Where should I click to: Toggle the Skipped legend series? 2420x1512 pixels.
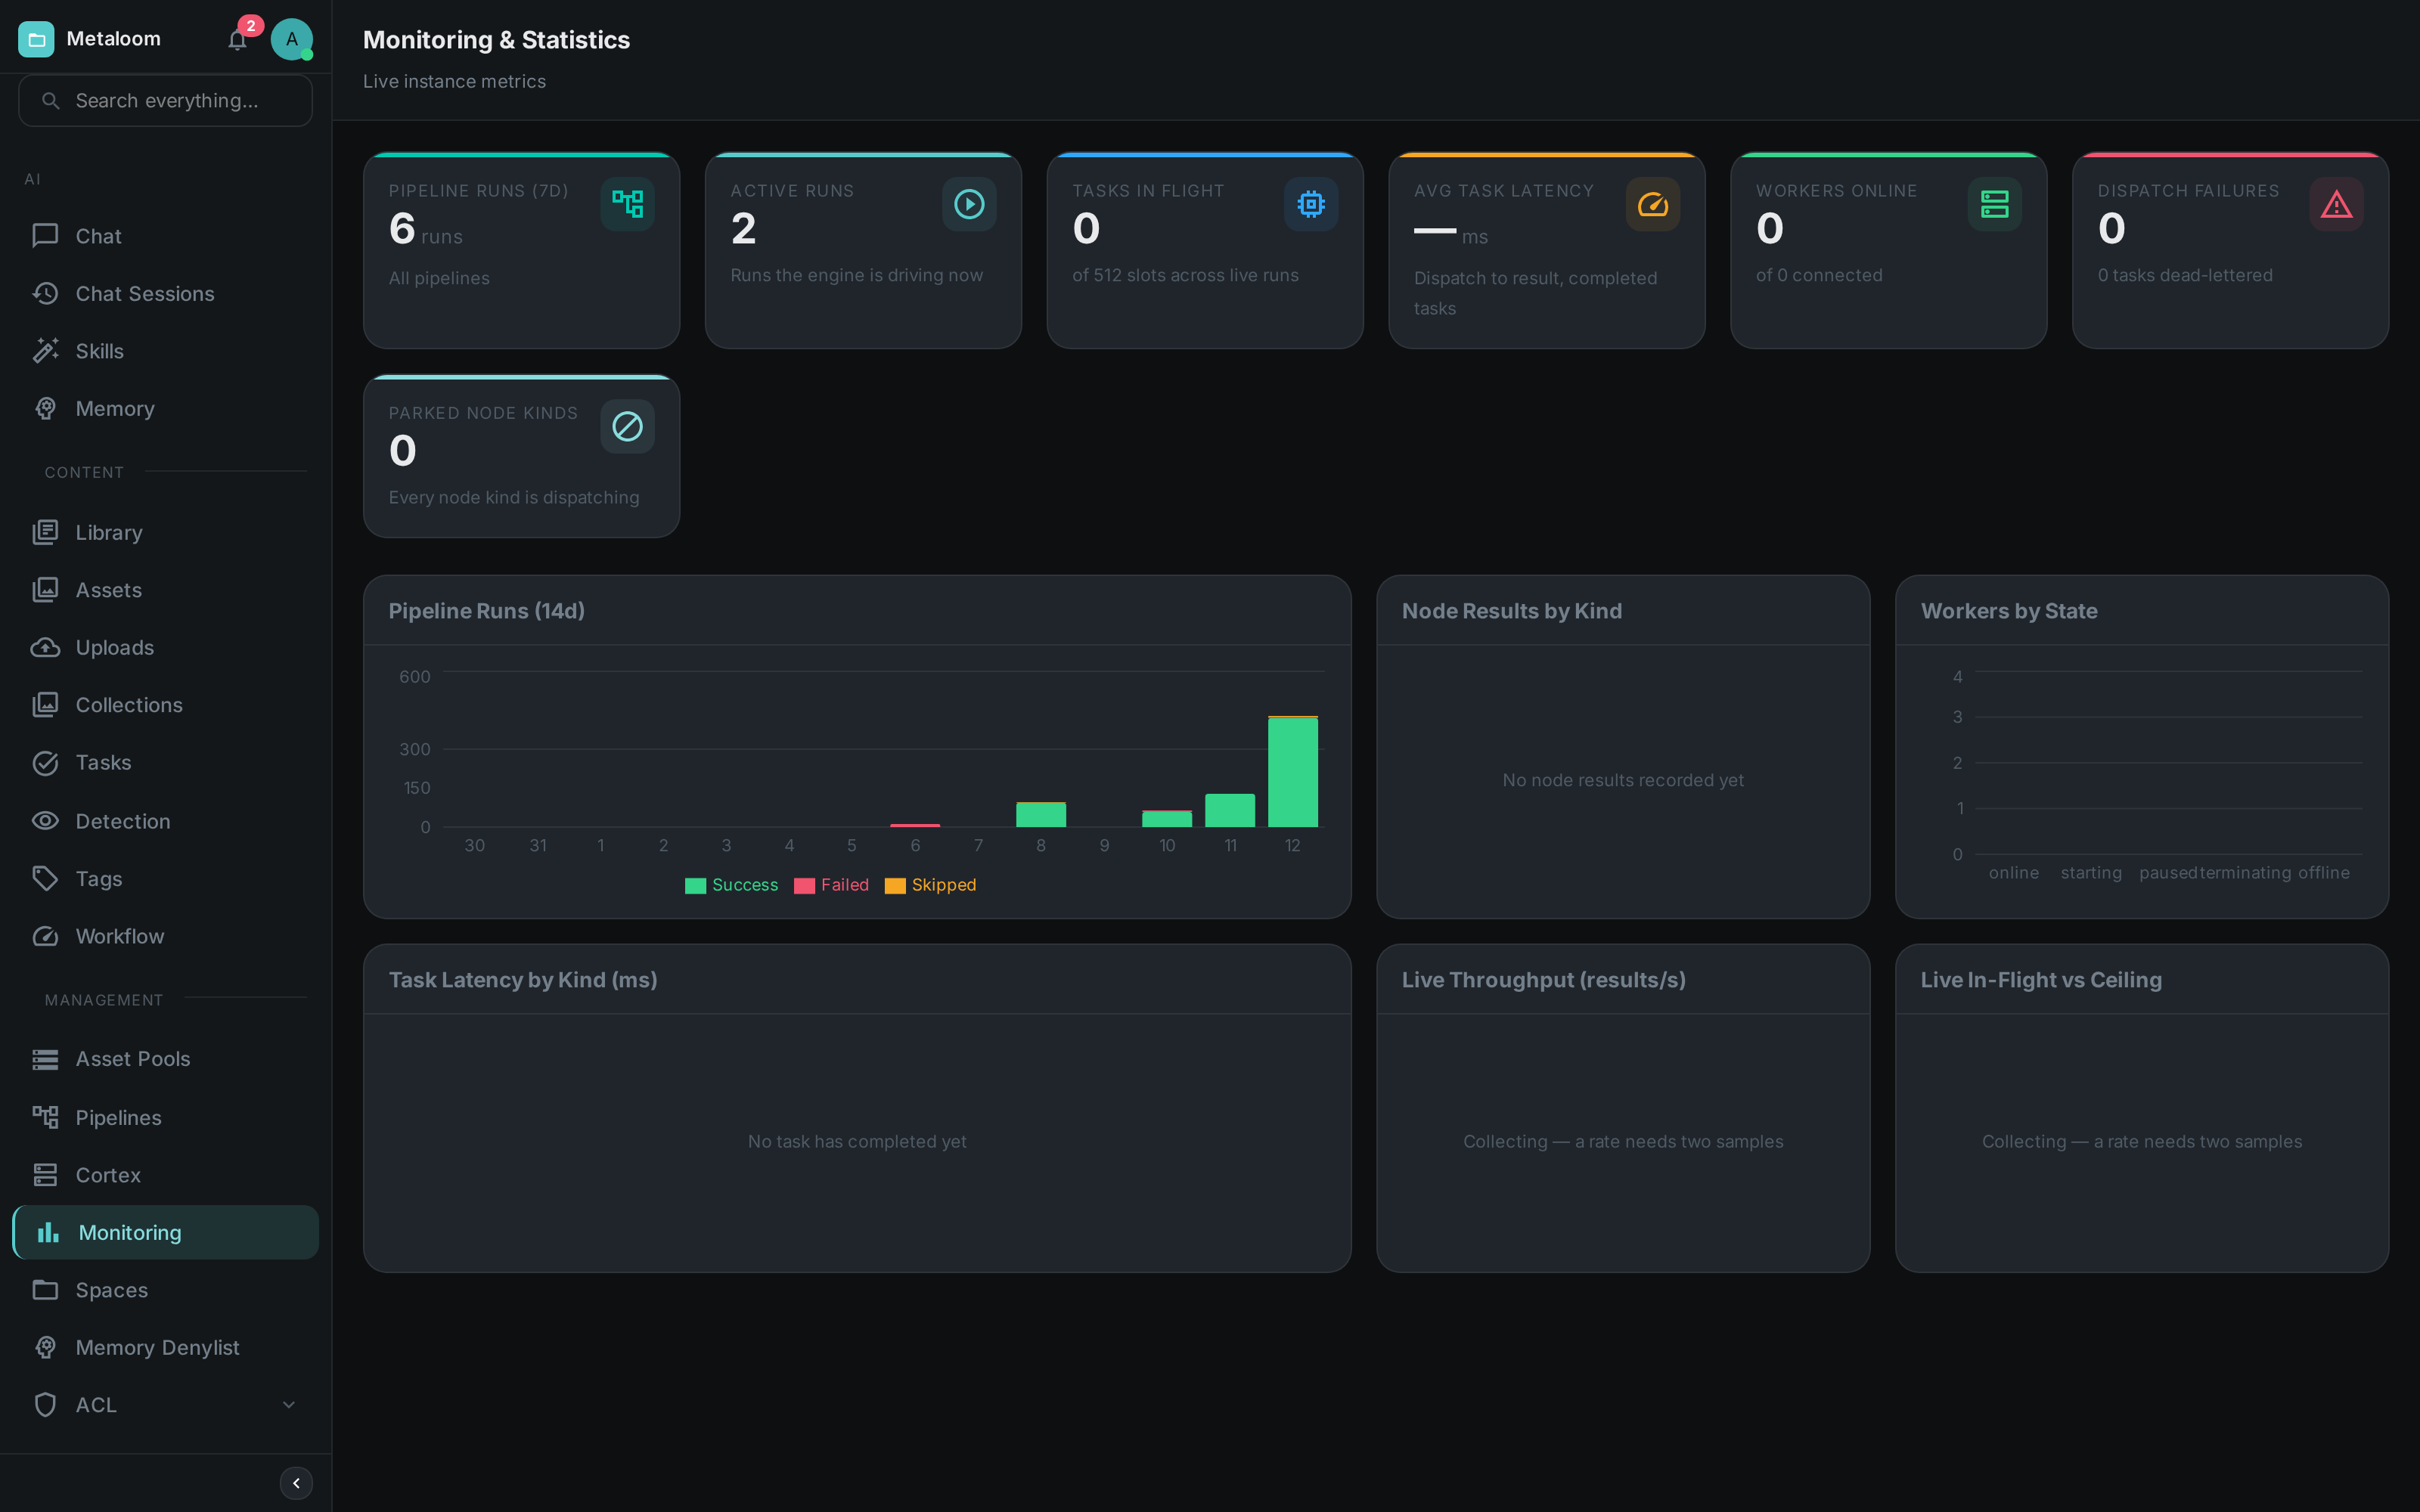click(930, 885)
